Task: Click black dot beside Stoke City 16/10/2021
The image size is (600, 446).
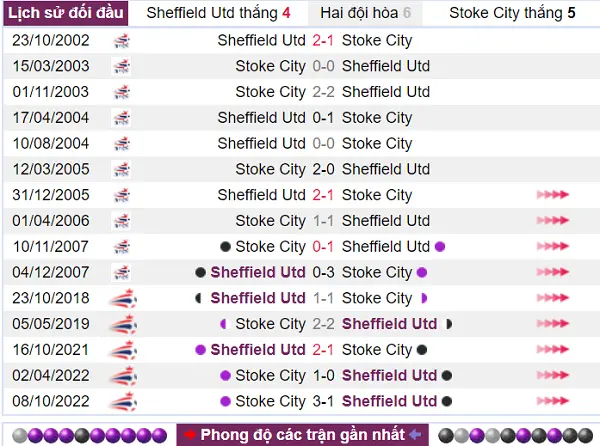Action: click(422, 350)
